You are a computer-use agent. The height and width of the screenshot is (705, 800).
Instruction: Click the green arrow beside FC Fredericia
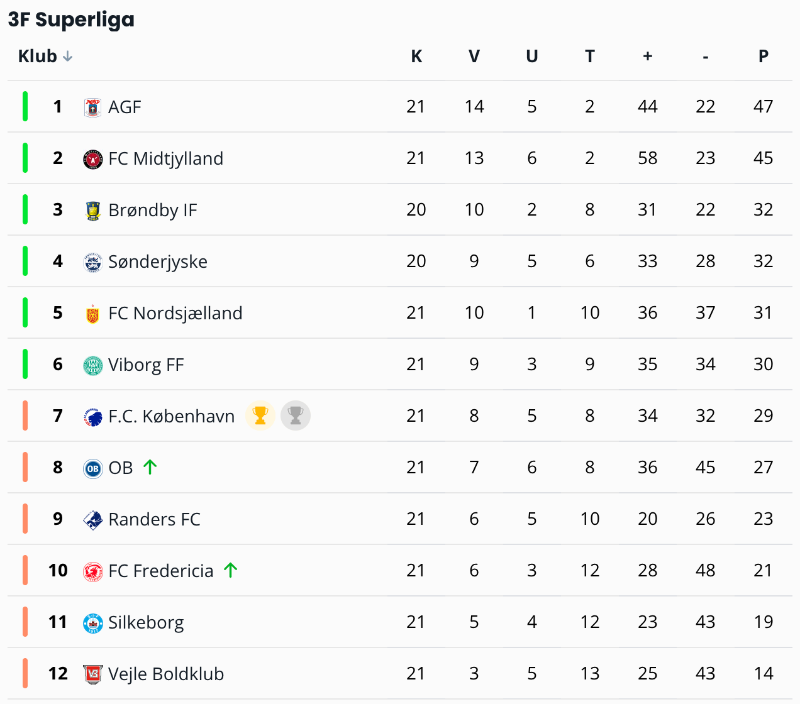231,570
